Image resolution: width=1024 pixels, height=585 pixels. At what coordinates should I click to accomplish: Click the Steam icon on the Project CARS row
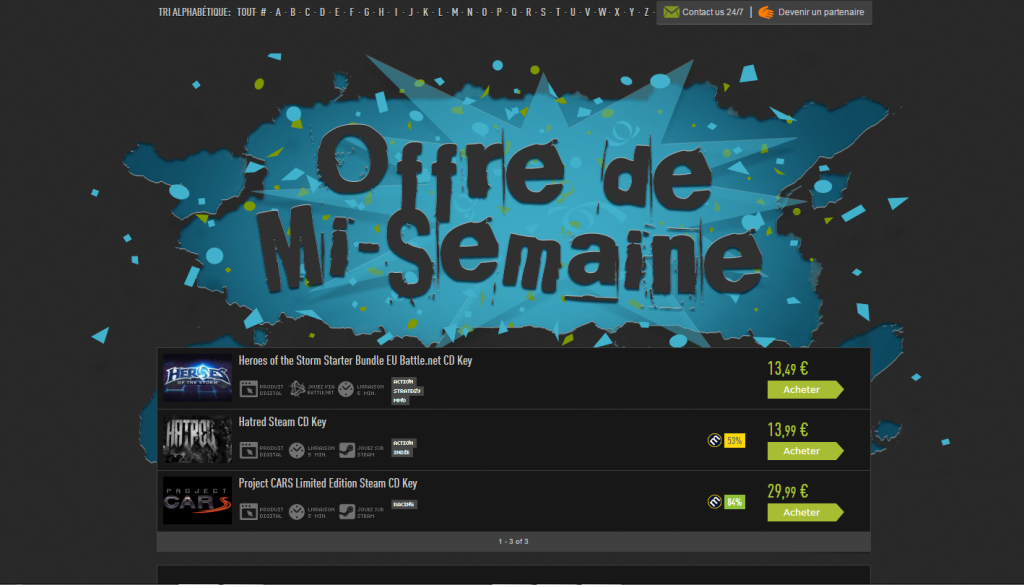point(347,512)
